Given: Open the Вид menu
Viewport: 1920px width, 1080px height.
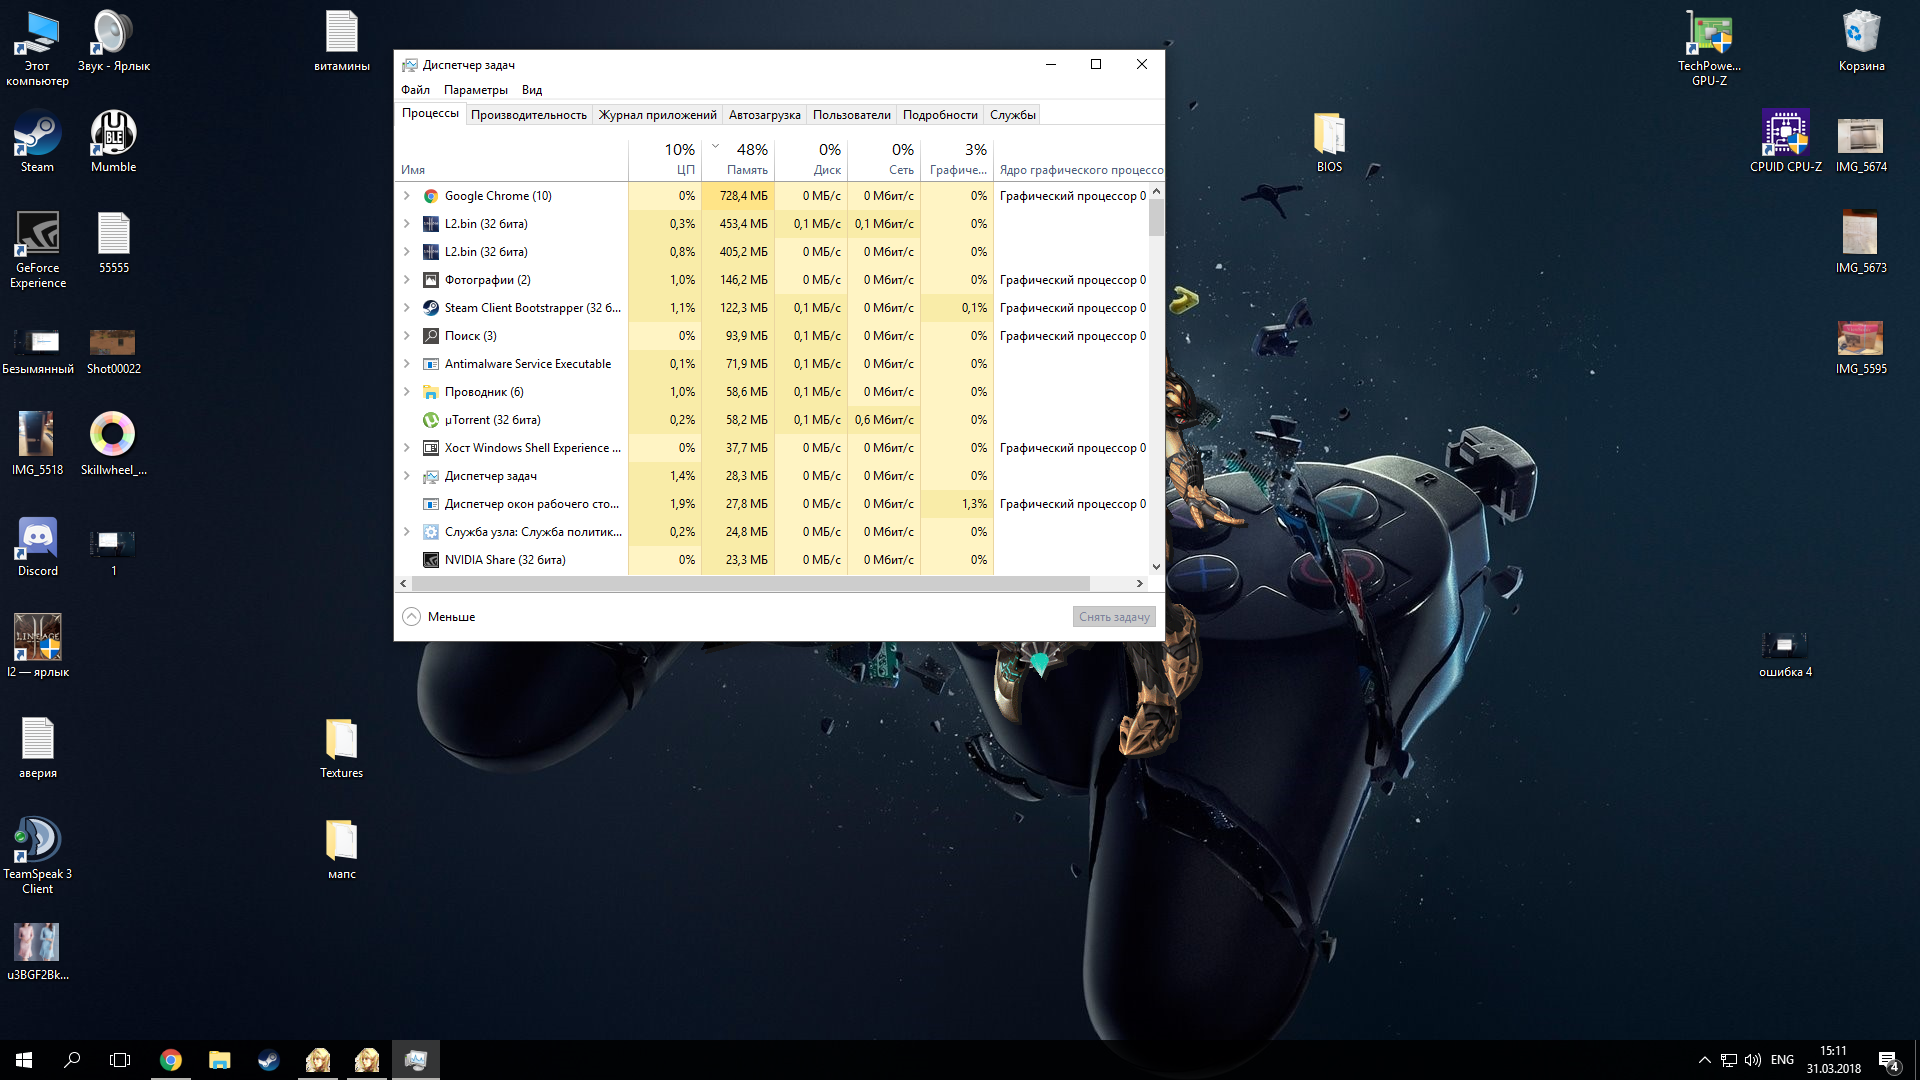Looking at the screenshot, I should 532,90.
